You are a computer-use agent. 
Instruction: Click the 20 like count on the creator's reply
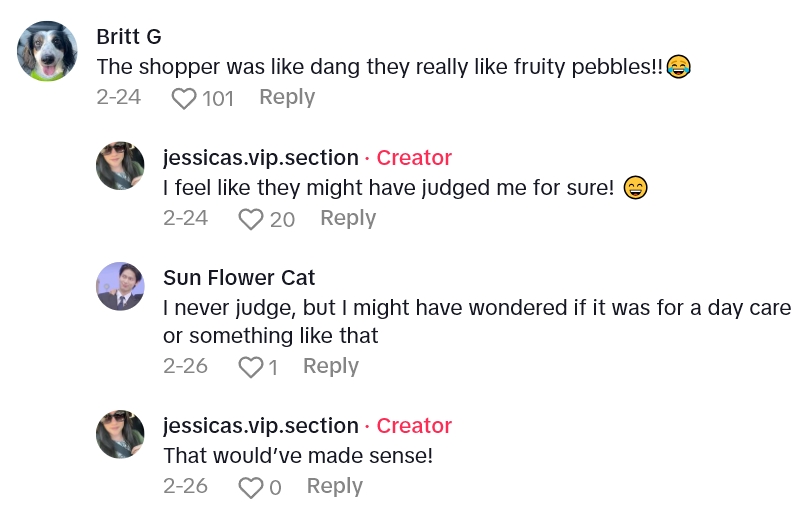pos(282,219)
